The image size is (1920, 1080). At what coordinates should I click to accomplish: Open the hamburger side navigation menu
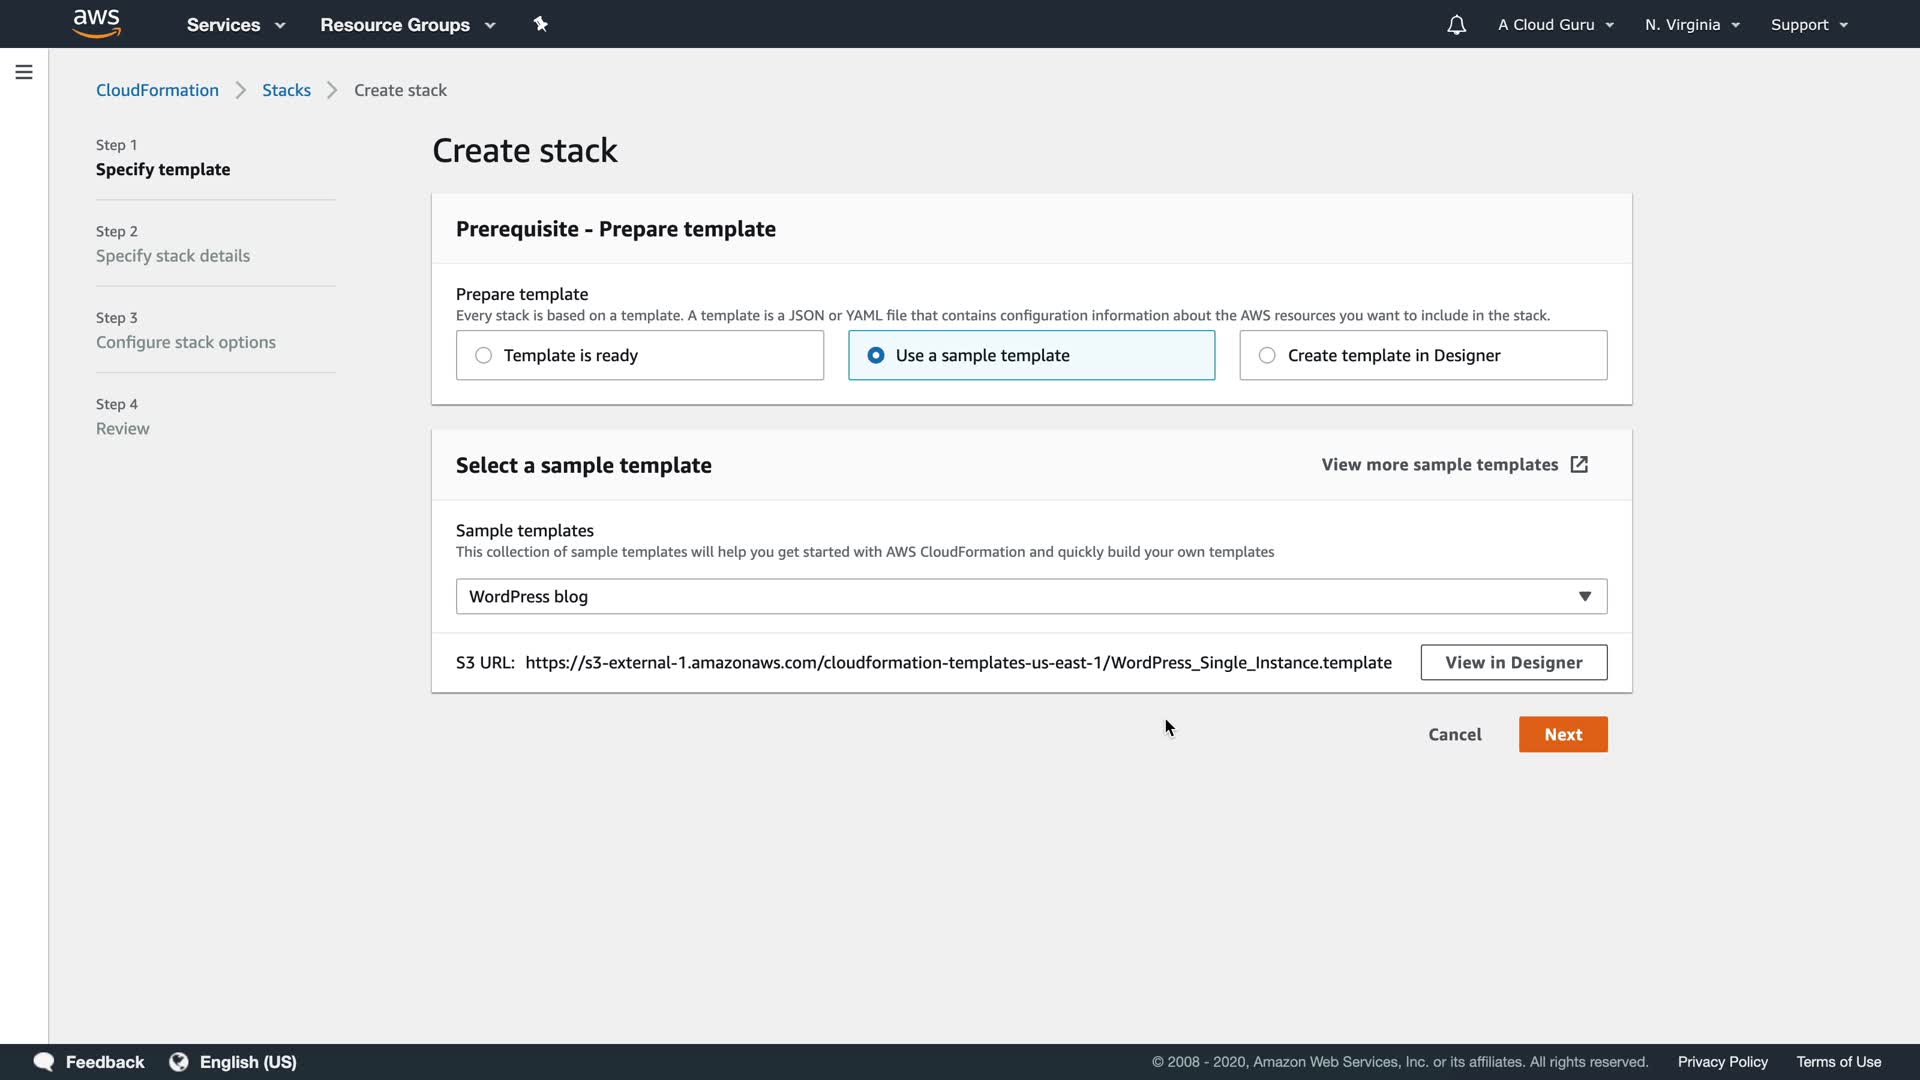click(24, 72)
